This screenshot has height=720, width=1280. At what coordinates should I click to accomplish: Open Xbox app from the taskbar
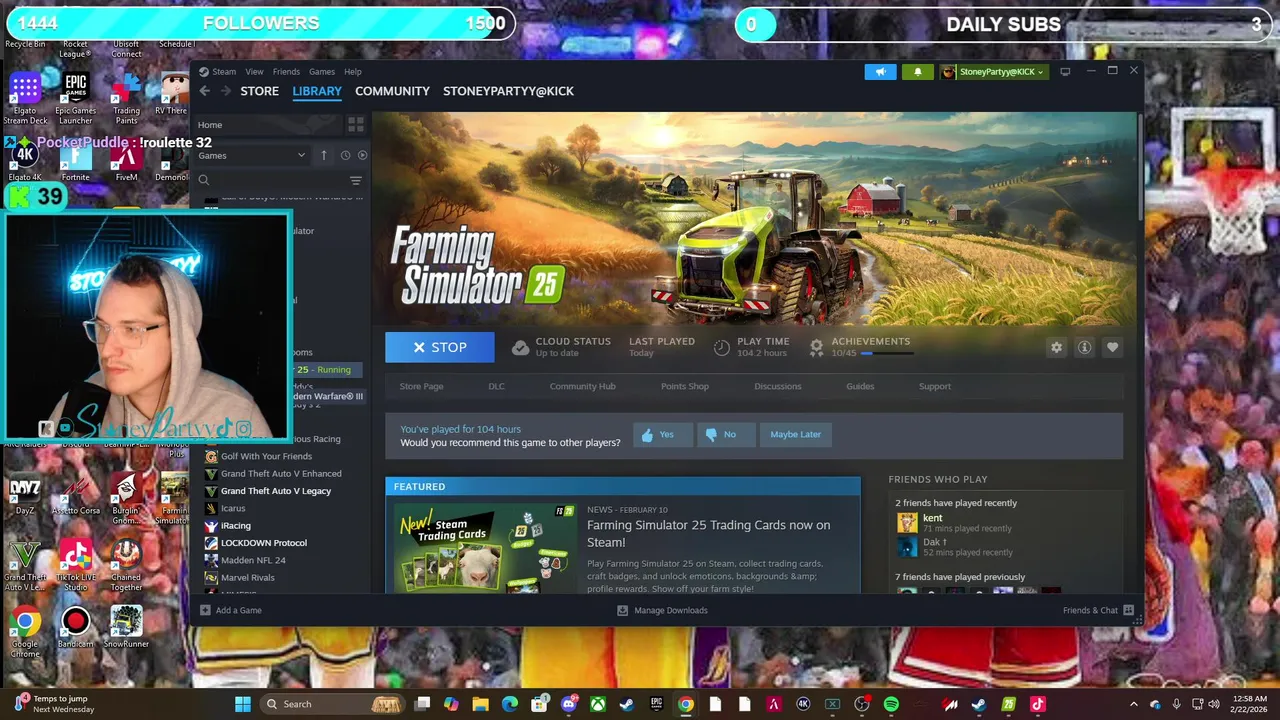598,704
